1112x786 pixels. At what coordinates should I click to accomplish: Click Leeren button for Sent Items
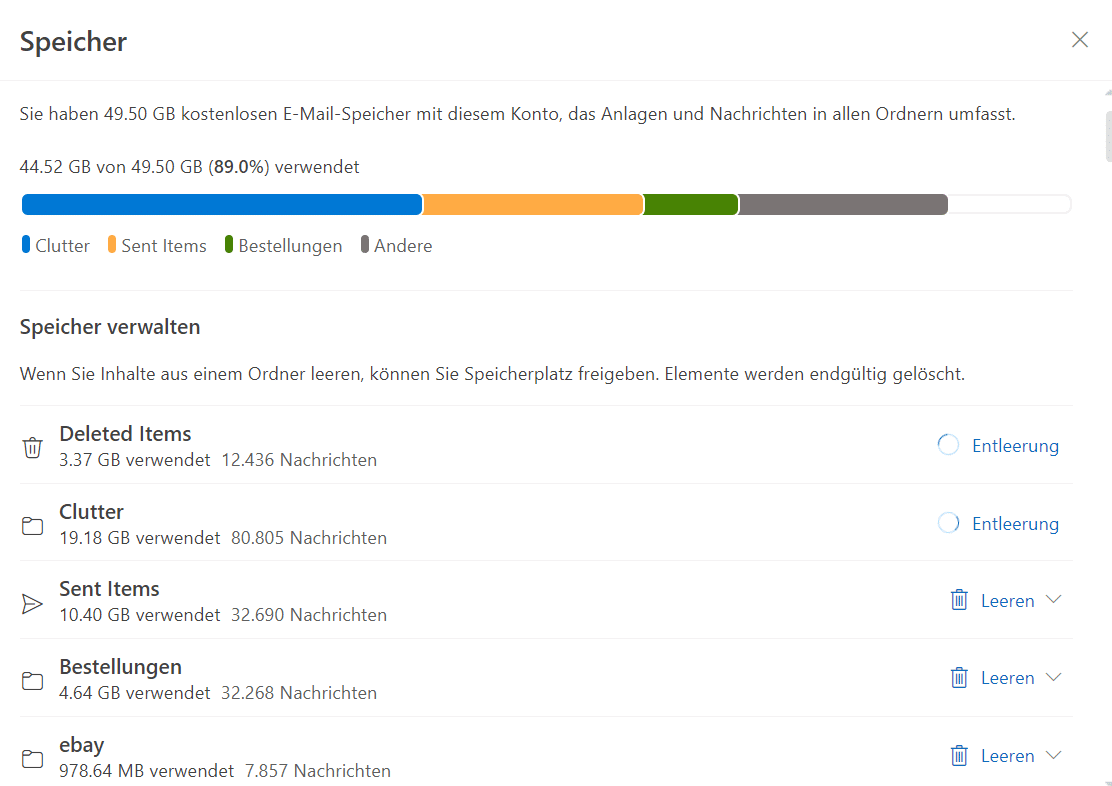[1007, 601]
